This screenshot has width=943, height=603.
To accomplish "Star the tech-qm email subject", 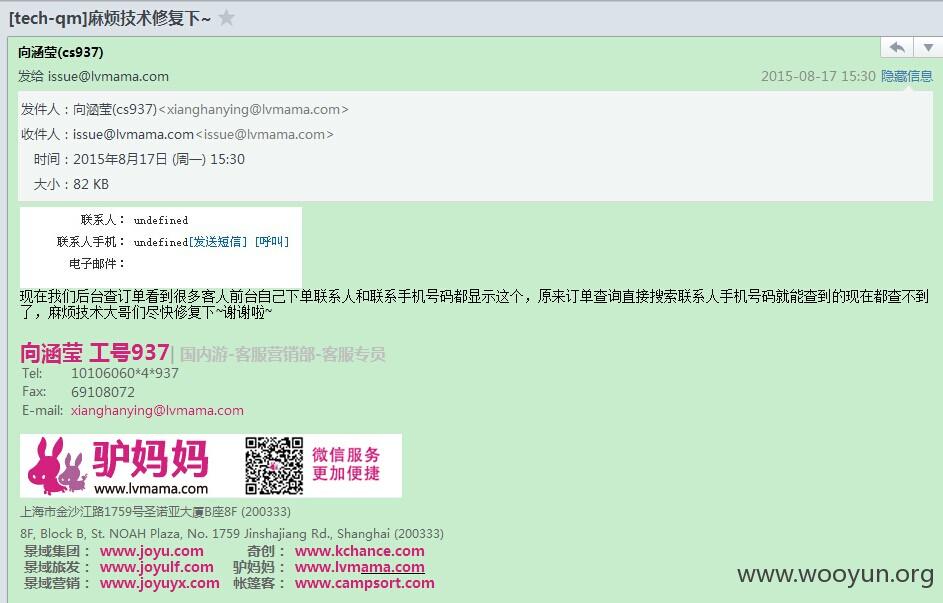I will [x=227, y=18].
